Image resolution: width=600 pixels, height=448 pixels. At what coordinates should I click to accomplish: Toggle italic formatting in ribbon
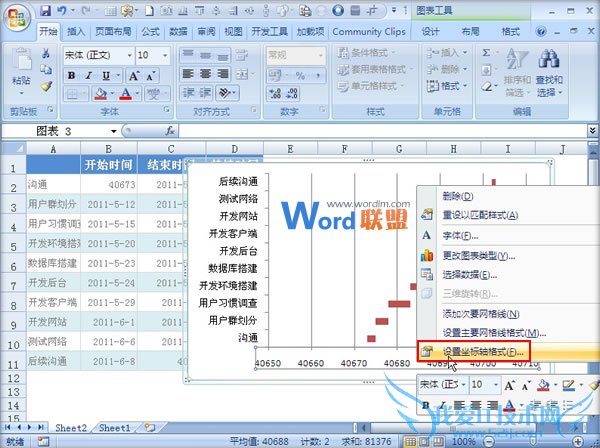point(89,75)
